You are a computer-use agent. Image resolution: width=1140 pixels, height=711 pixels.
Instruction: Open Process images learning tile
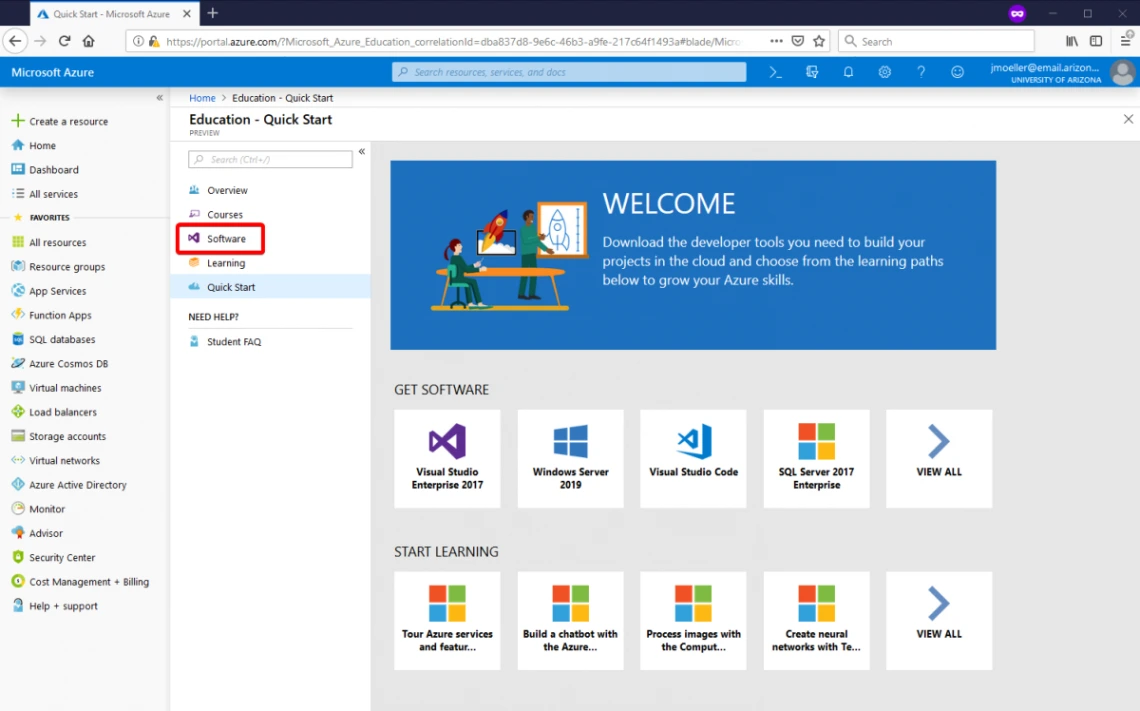coord(693,620)
